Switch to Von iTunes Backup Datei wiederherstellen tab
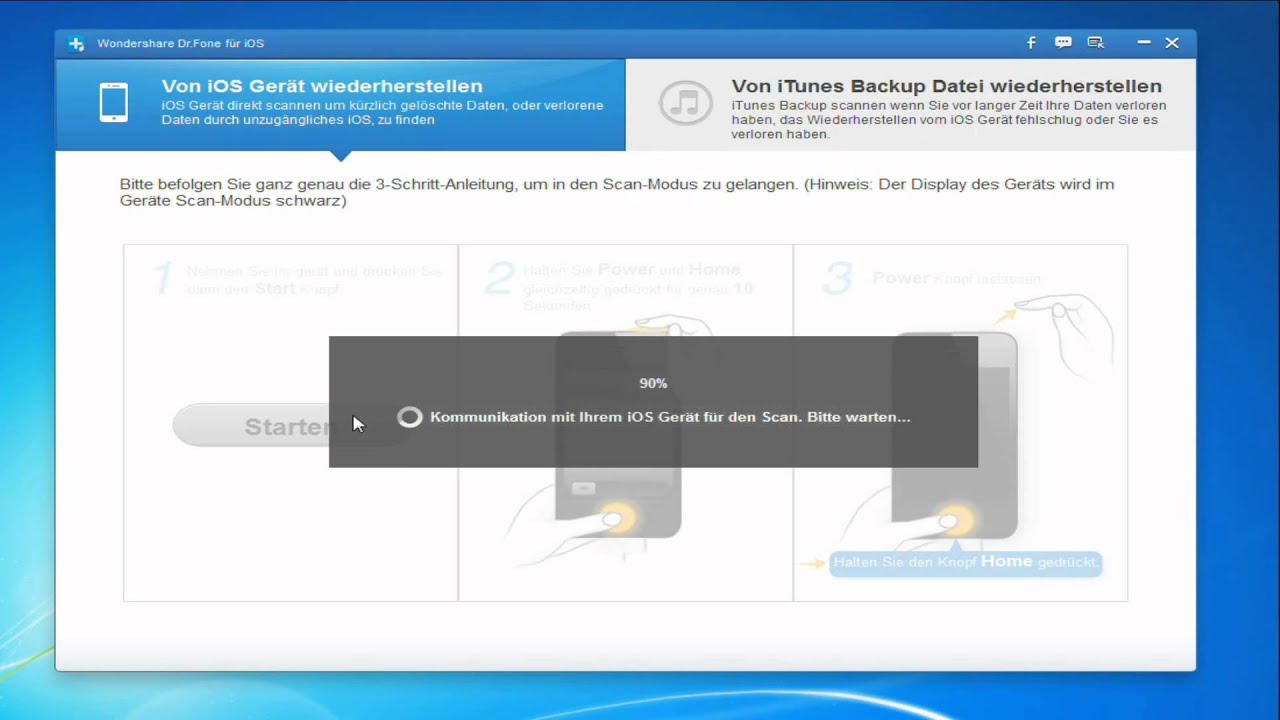This screenshot has height=720, width=1280. [911, 104]
